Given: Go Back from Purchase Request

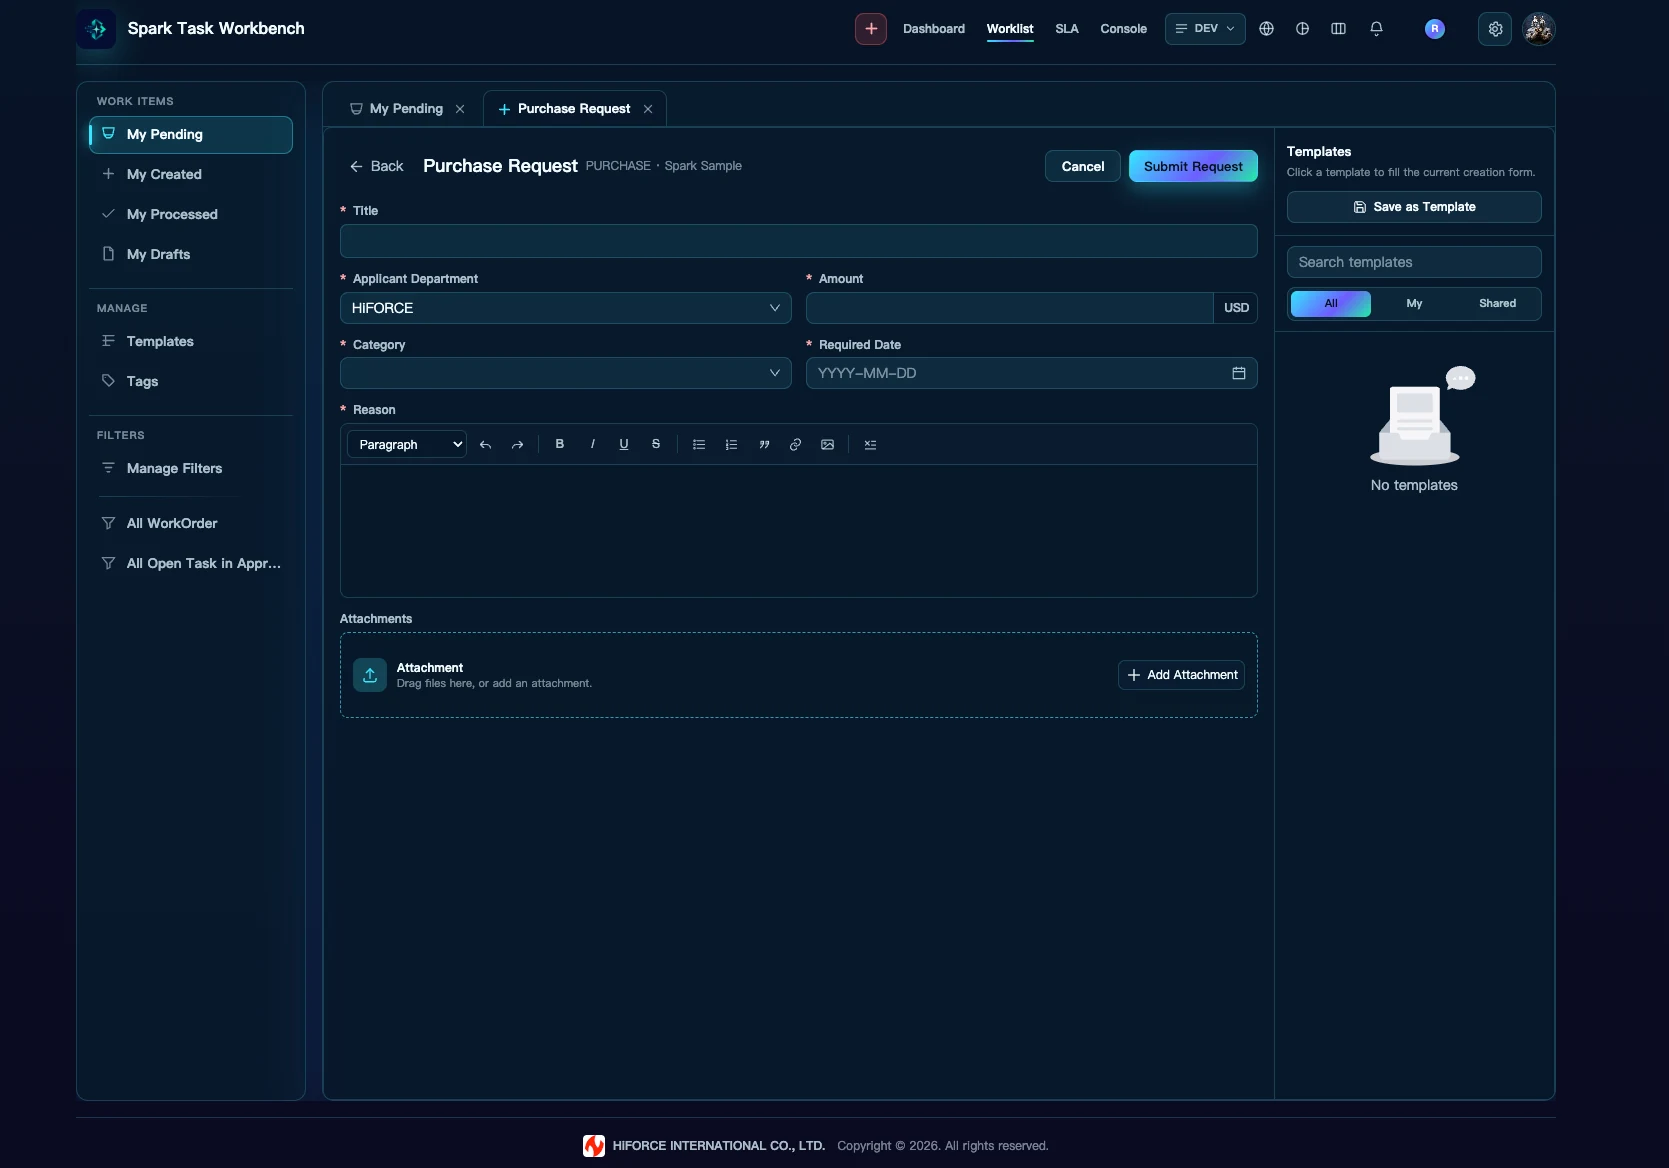Looking at the screenshot, I should (376, 166).
